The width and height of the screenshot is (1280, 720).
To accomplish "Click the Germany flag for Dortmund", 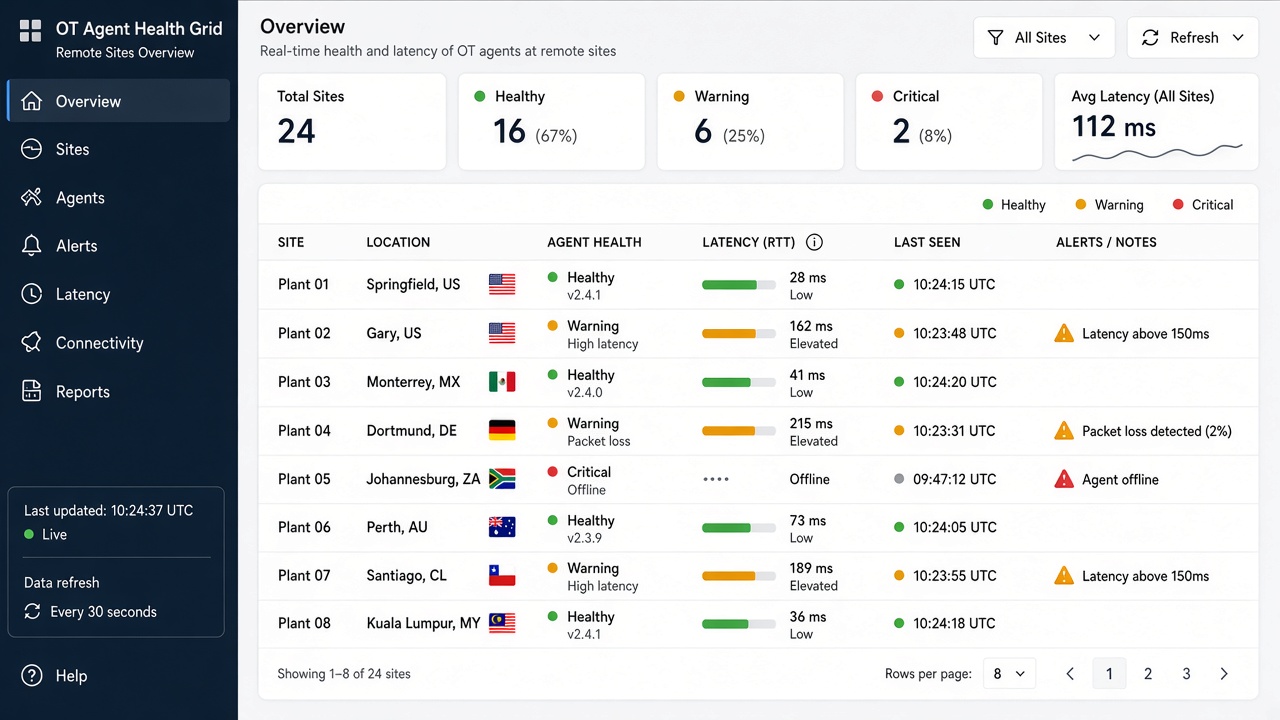I will (502, 431).
